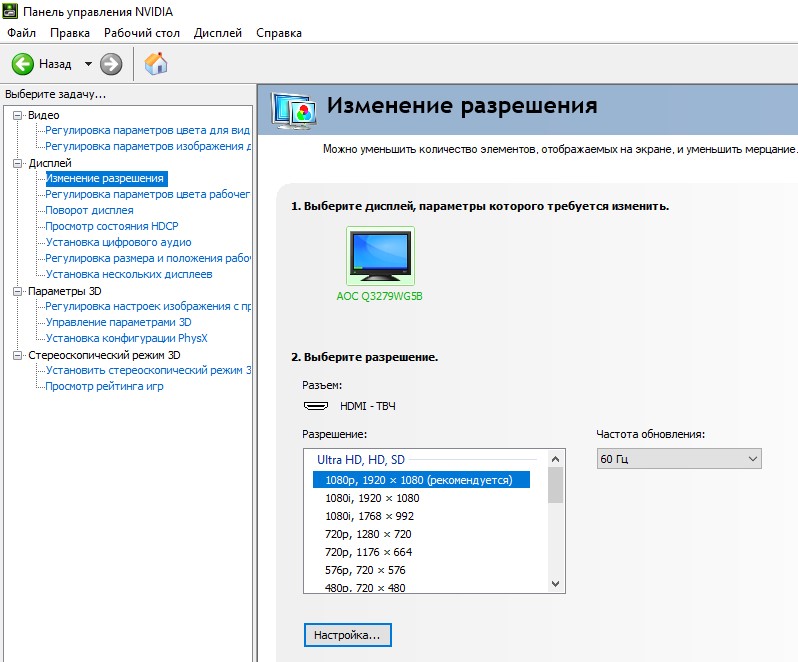This screenshot has width=798, height=662.
Task: Select 576p, 720 × 576 resolution
Action: (365, 570)
